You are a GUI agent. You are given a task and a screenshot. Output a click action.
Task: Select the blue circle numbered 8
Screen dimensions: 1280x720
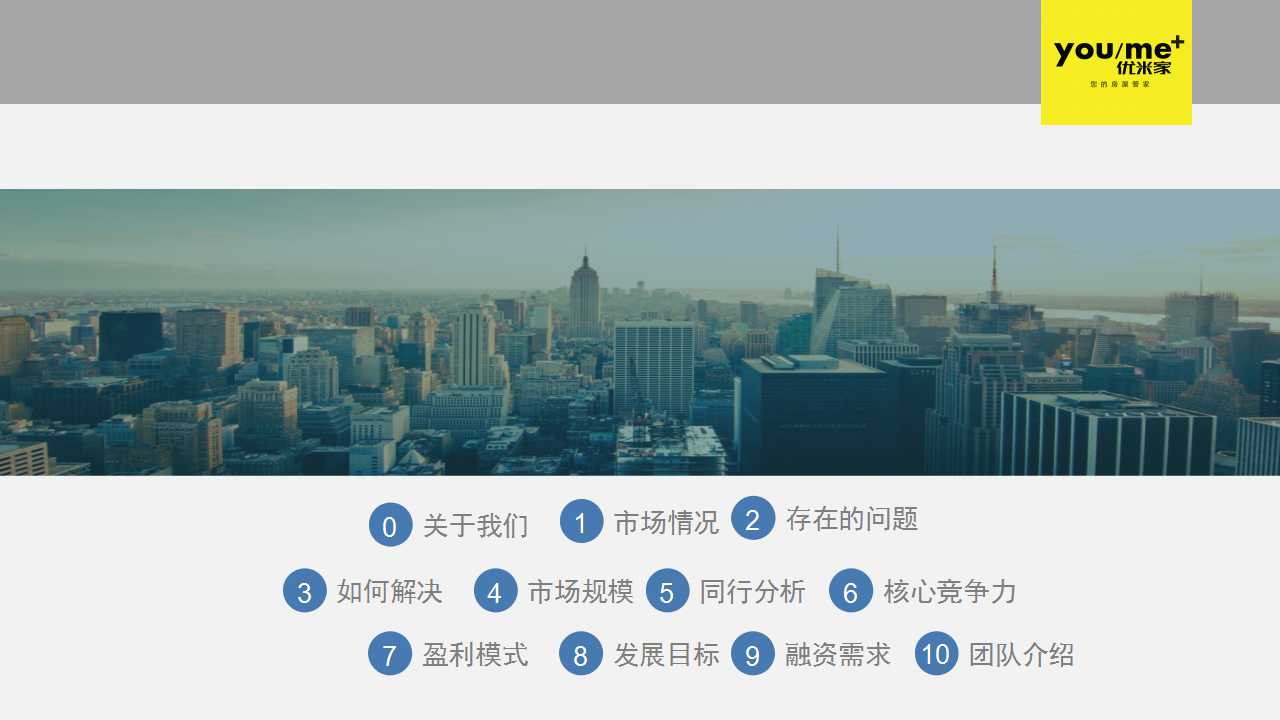(581, 654)
